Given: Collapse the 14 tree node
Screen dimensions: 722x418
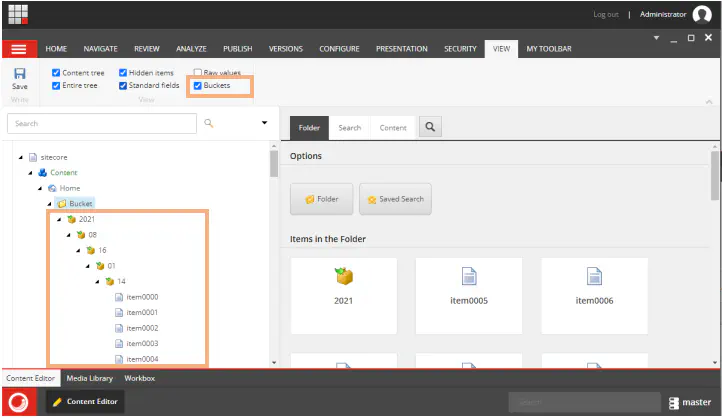Looking at the screenshot, I should tap(97, 281).
